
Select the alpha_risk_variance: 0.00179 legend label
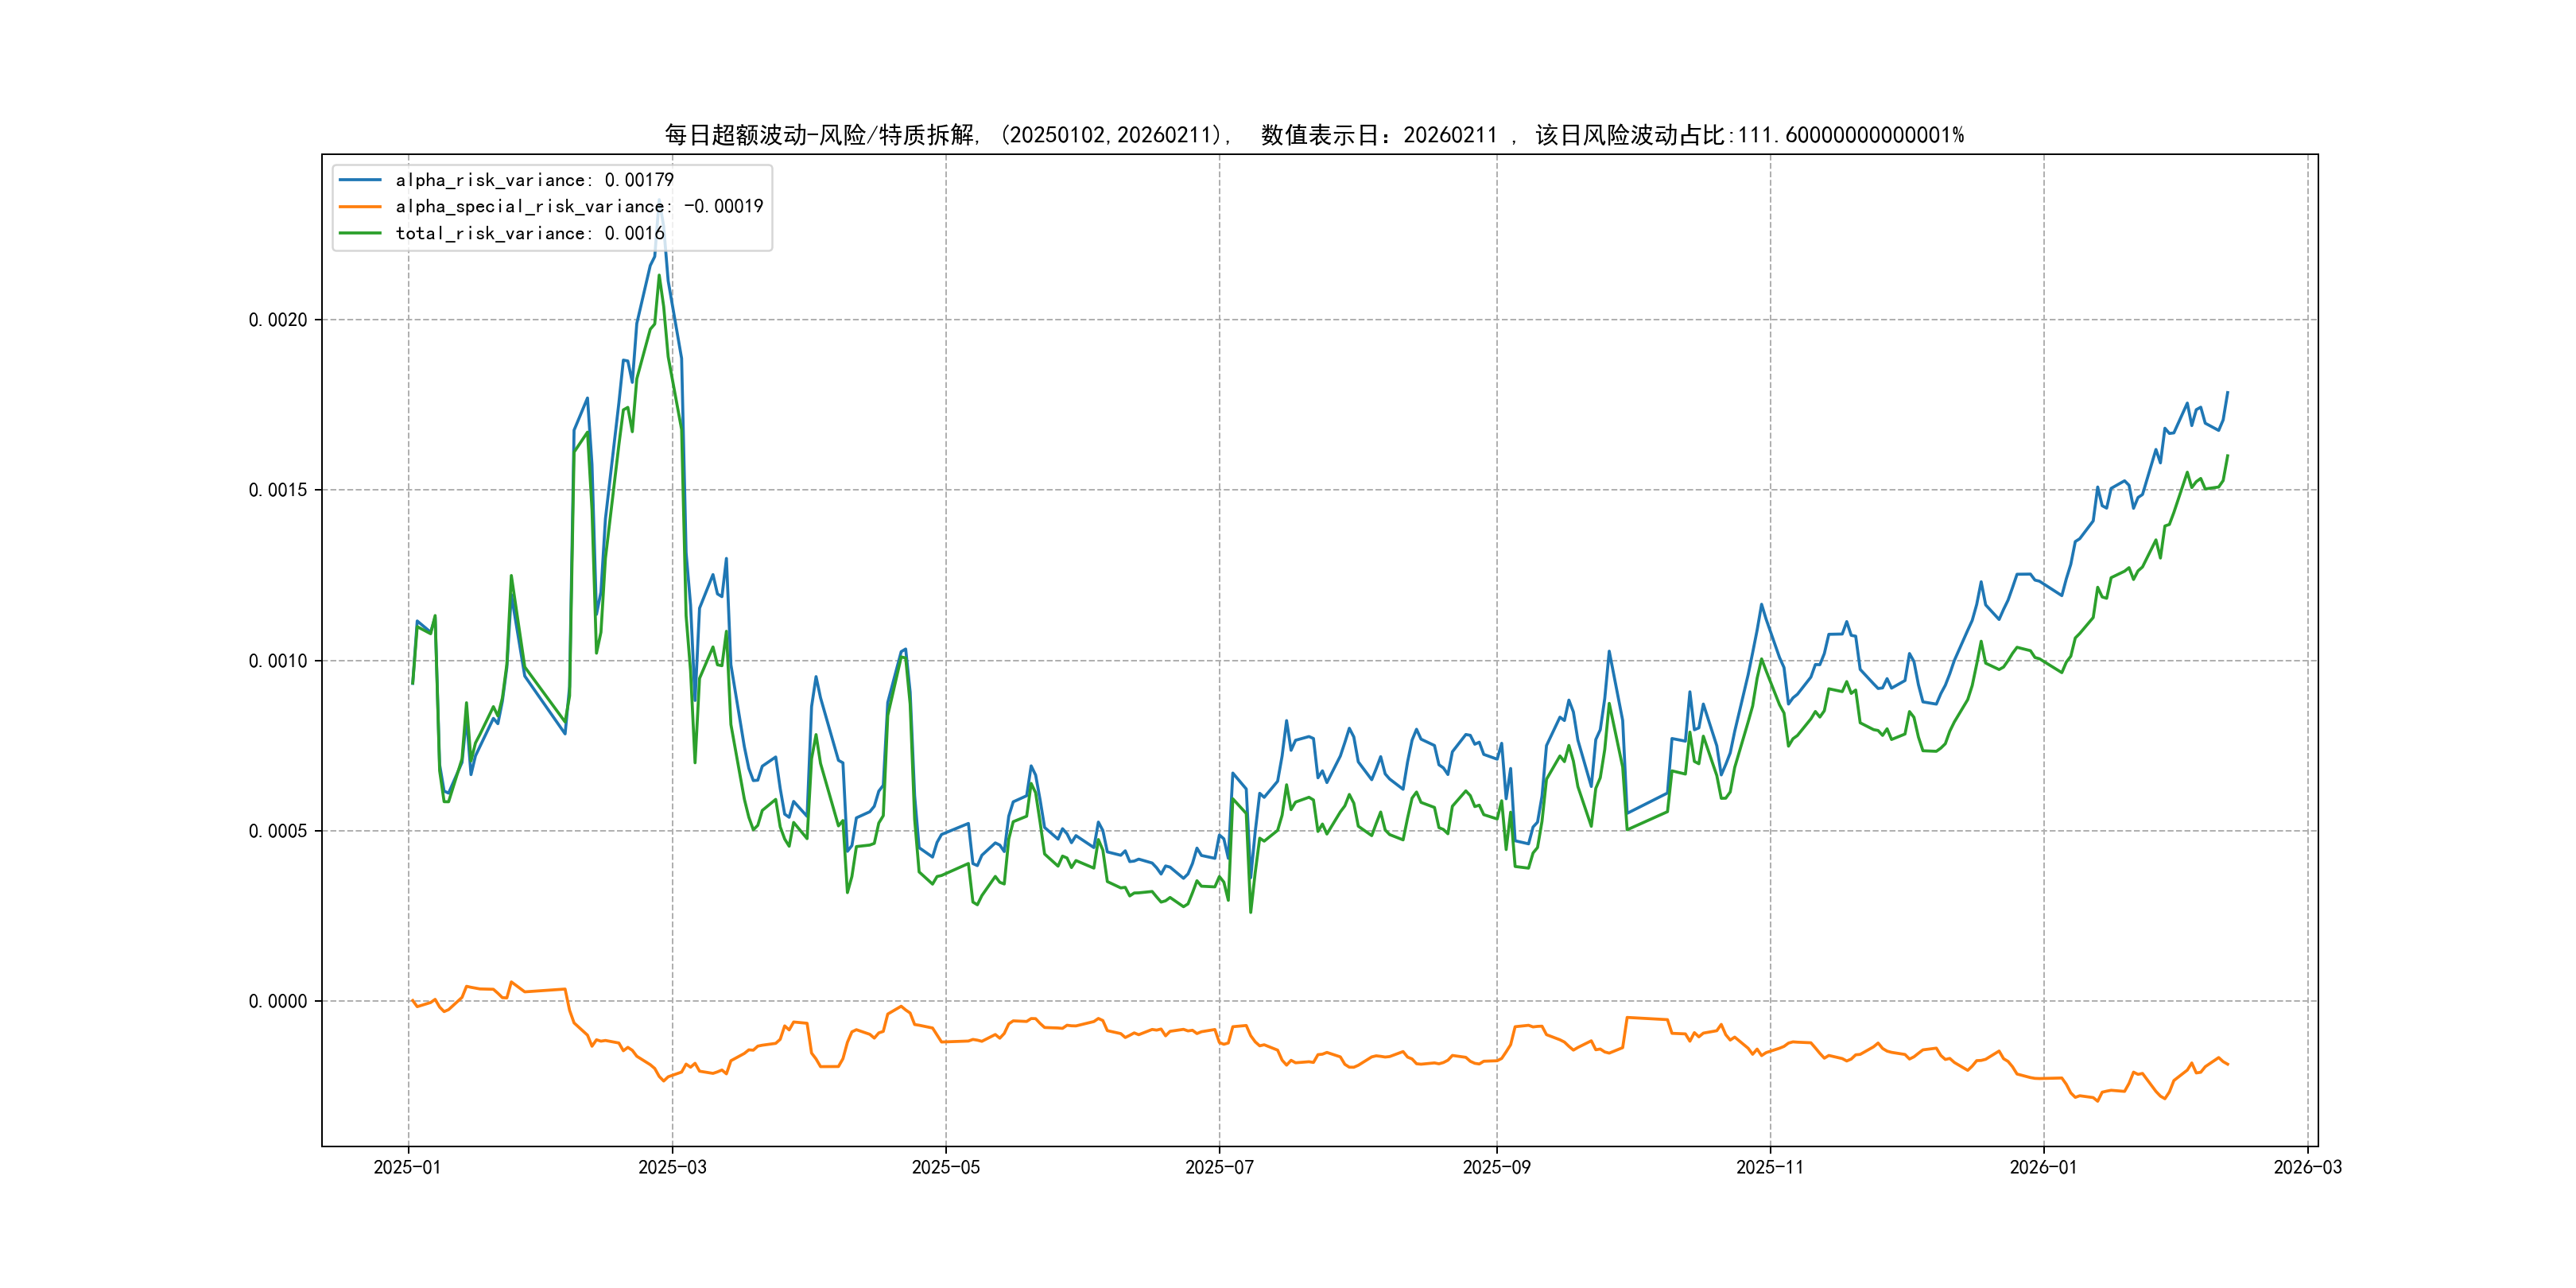click(x=534, y=180)
